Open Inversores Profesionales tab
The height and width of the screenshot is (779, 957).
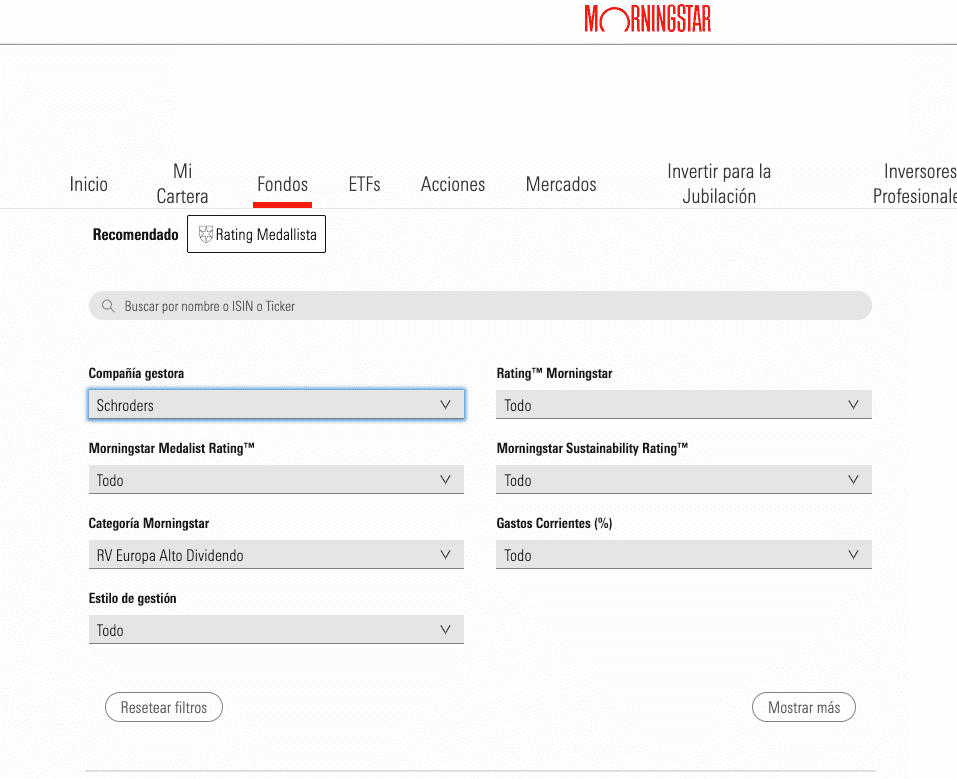coord(915,183)
